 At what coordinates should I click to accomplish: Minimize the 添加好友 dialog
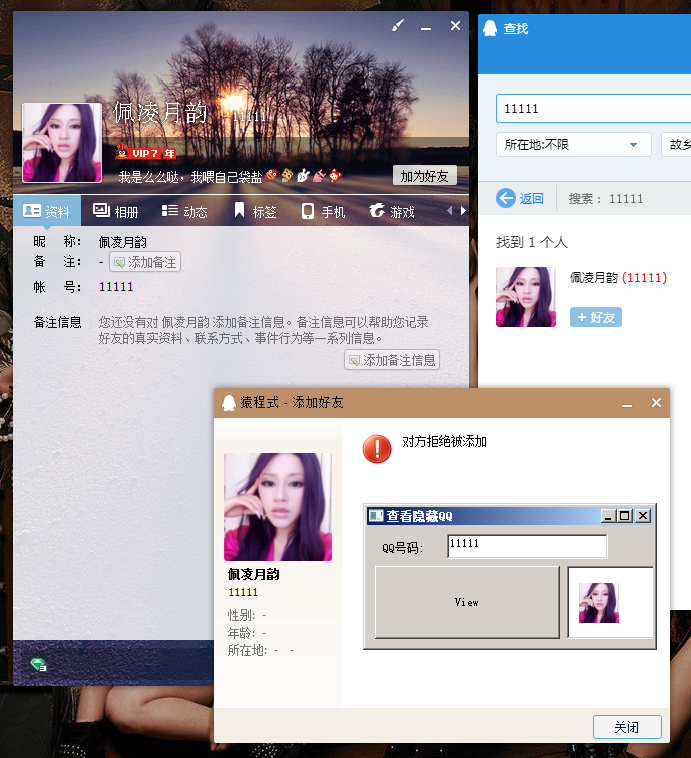click(x=627, y=403)
